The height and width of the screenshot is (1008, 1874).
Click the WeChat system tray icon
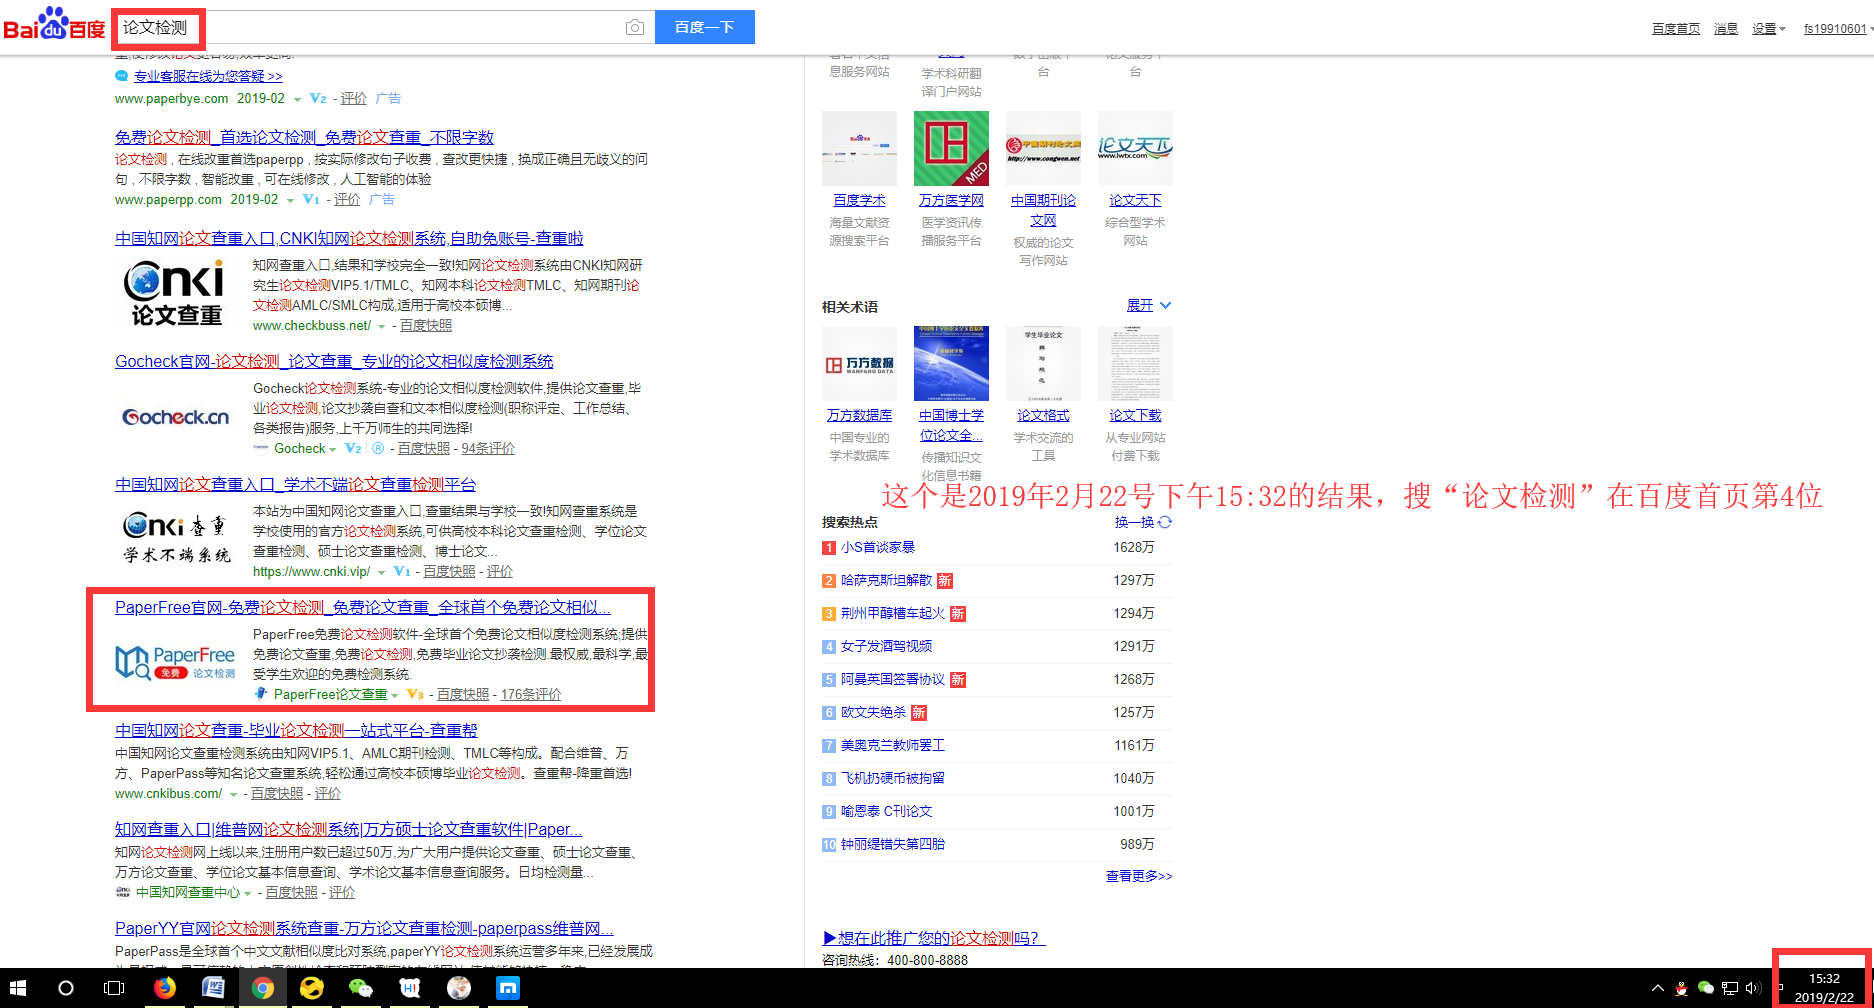point(1706,988)
